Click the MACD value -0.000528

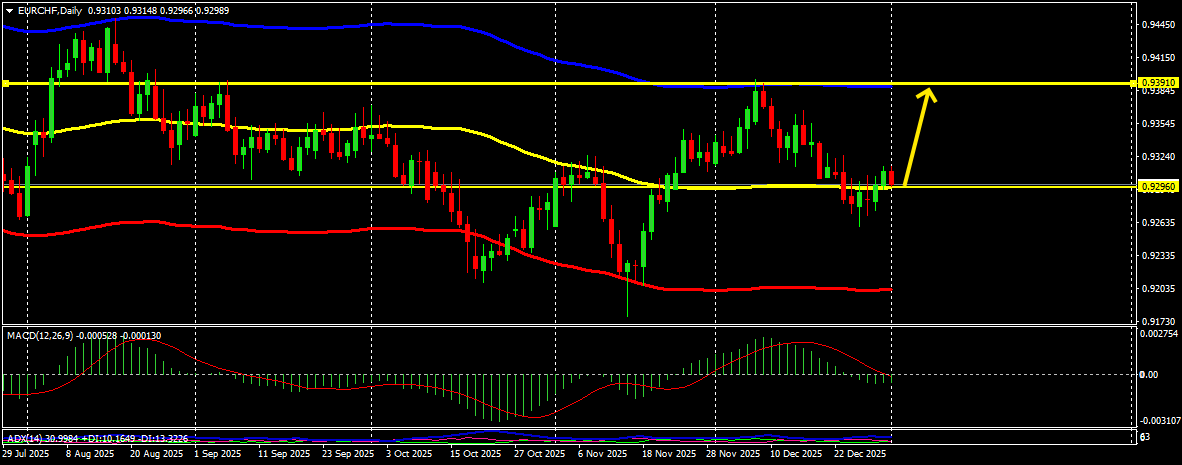click(x=95, y=335)
